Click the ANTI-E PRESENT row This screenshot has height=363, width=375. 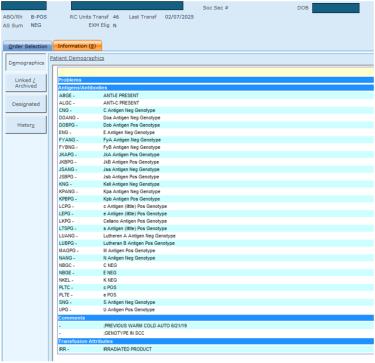point(216,95)
